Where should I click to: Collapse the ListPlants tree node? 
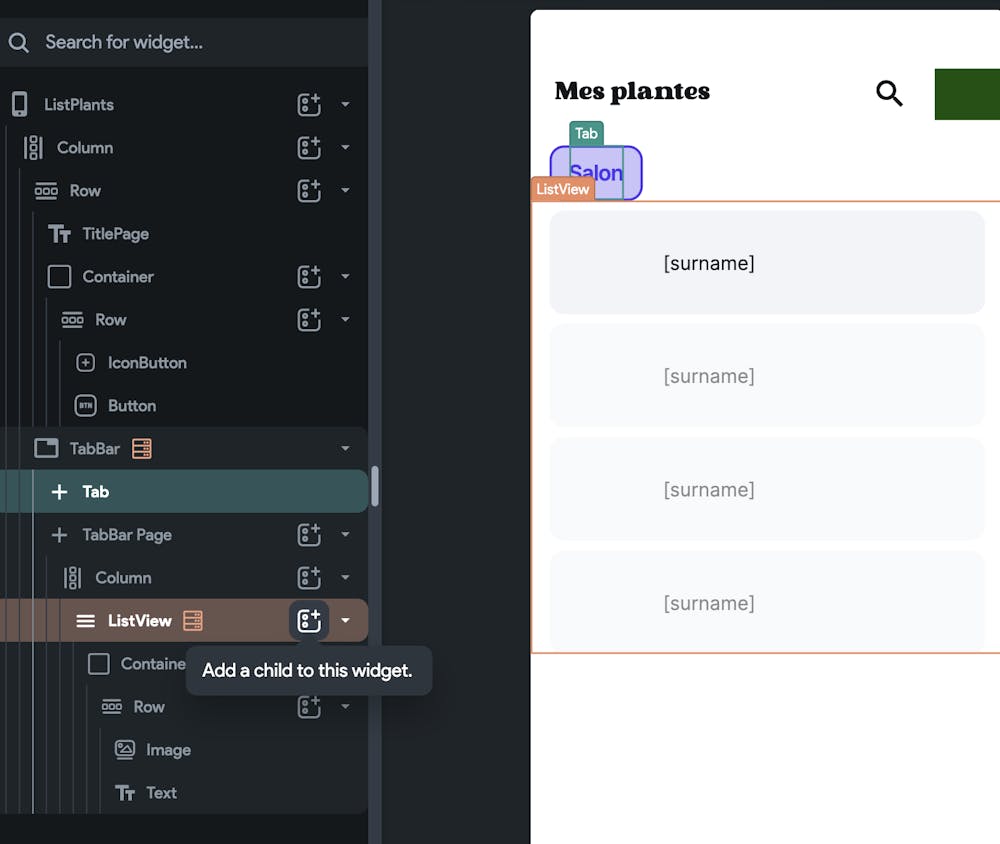[x=345, y=104]
